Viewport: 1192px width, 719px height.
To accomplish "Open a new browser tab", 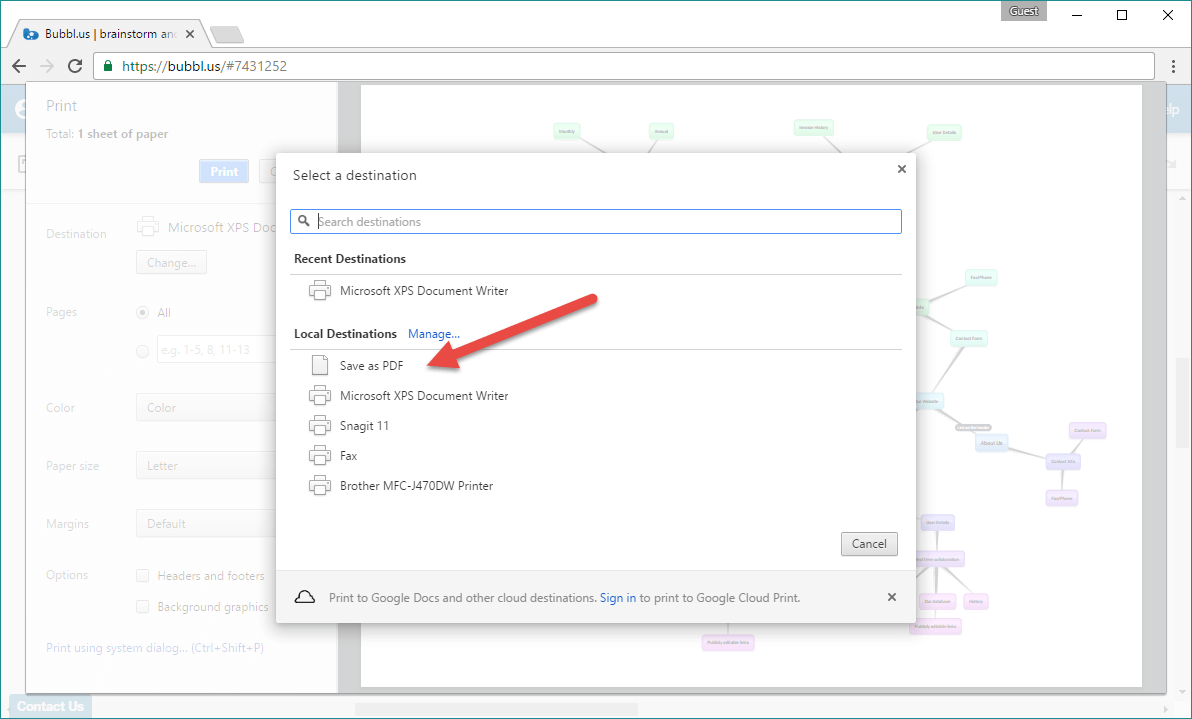I will pos(227,34).
